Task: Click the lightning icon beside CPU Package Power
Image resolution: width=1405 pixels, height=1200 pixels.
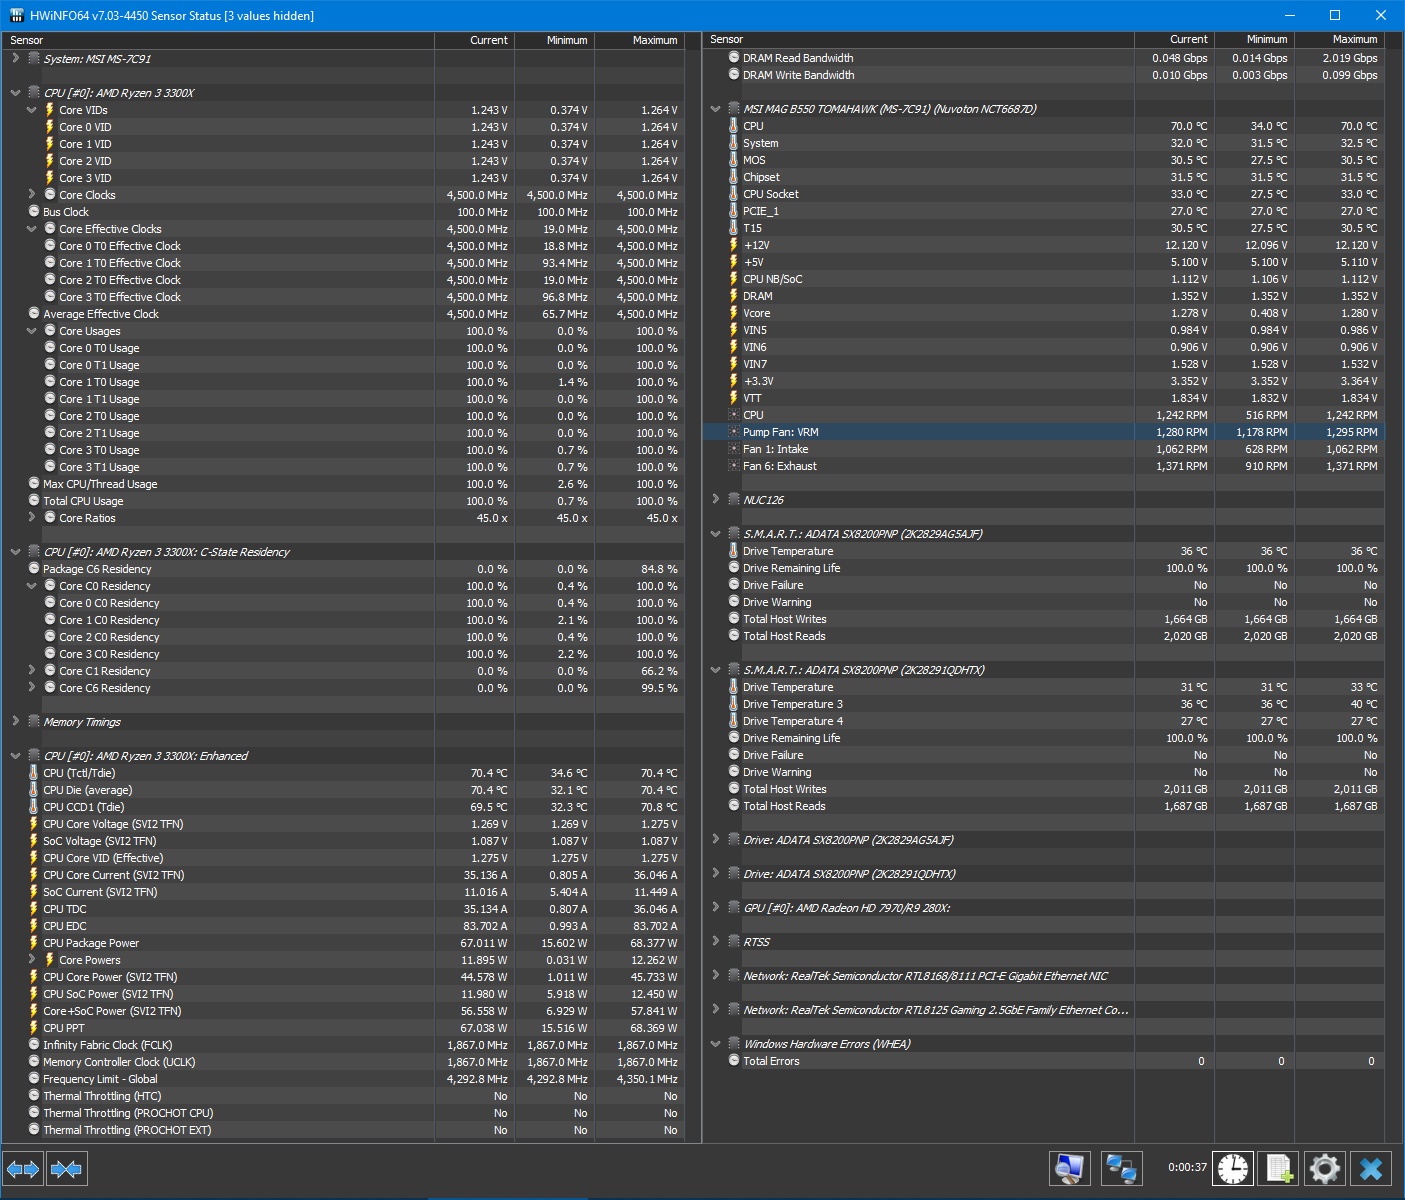Action: (34, 943)
